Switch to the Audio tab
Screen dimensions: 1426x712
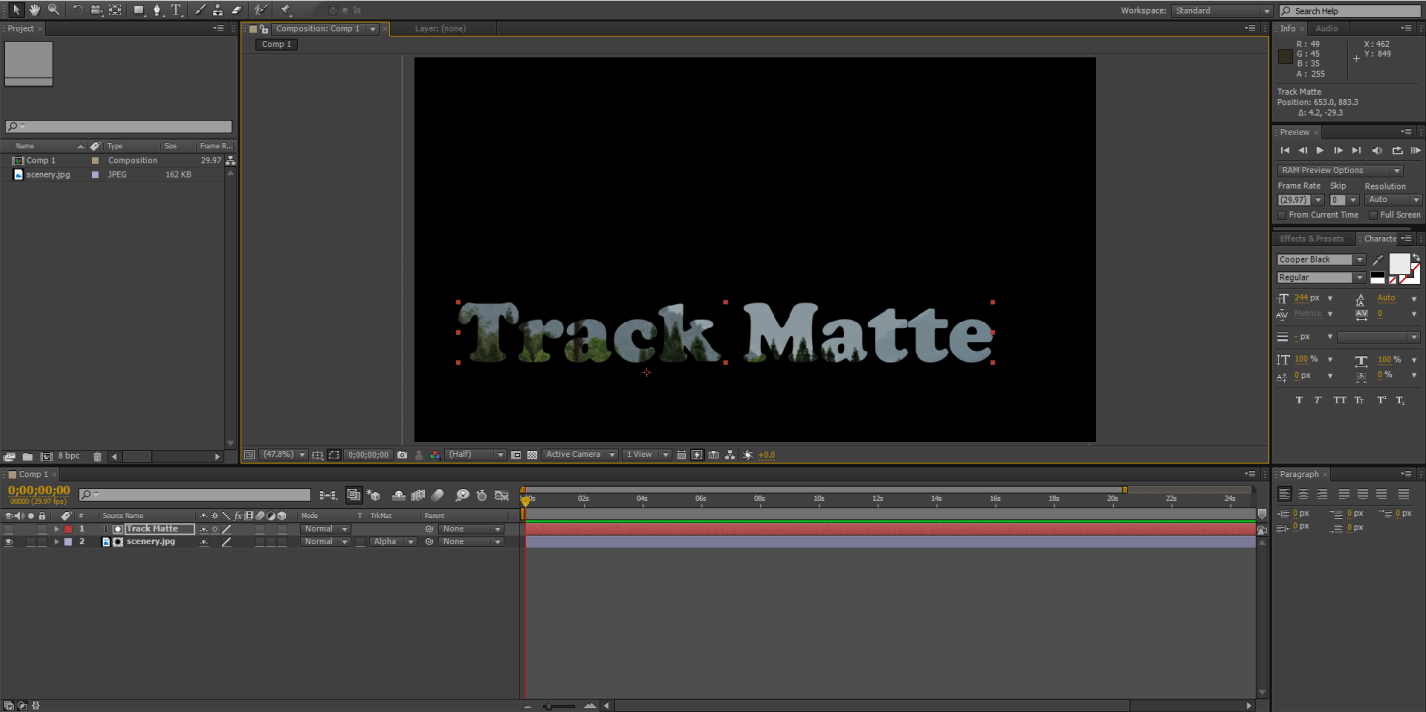coord(1328,28)
